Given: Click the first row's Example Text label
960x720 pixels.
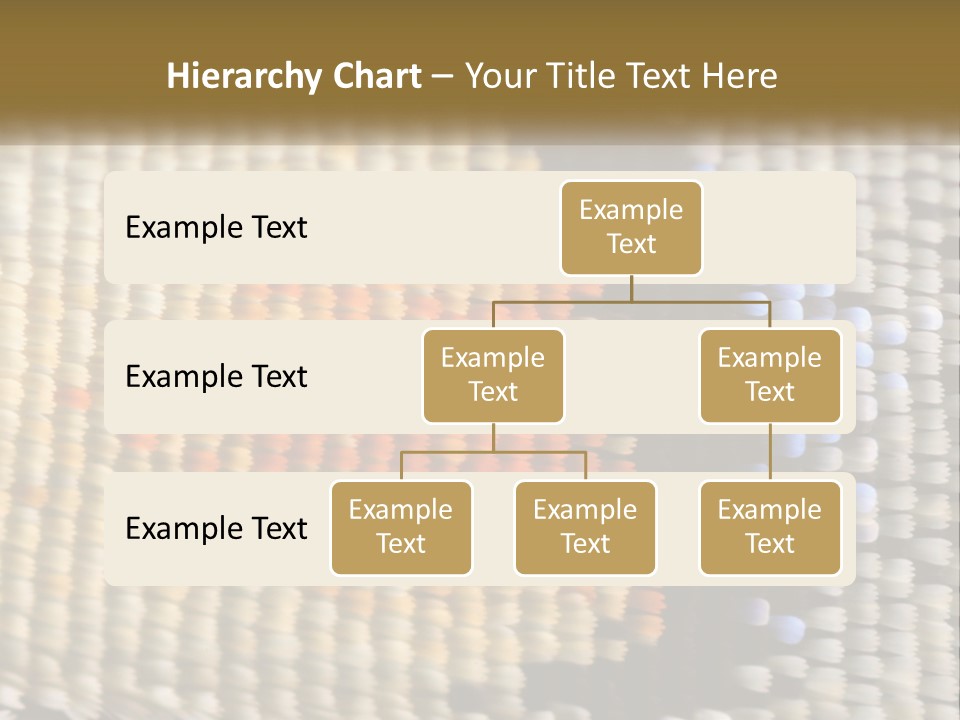Looking at the screenshot, I should (x=216, y=227).
